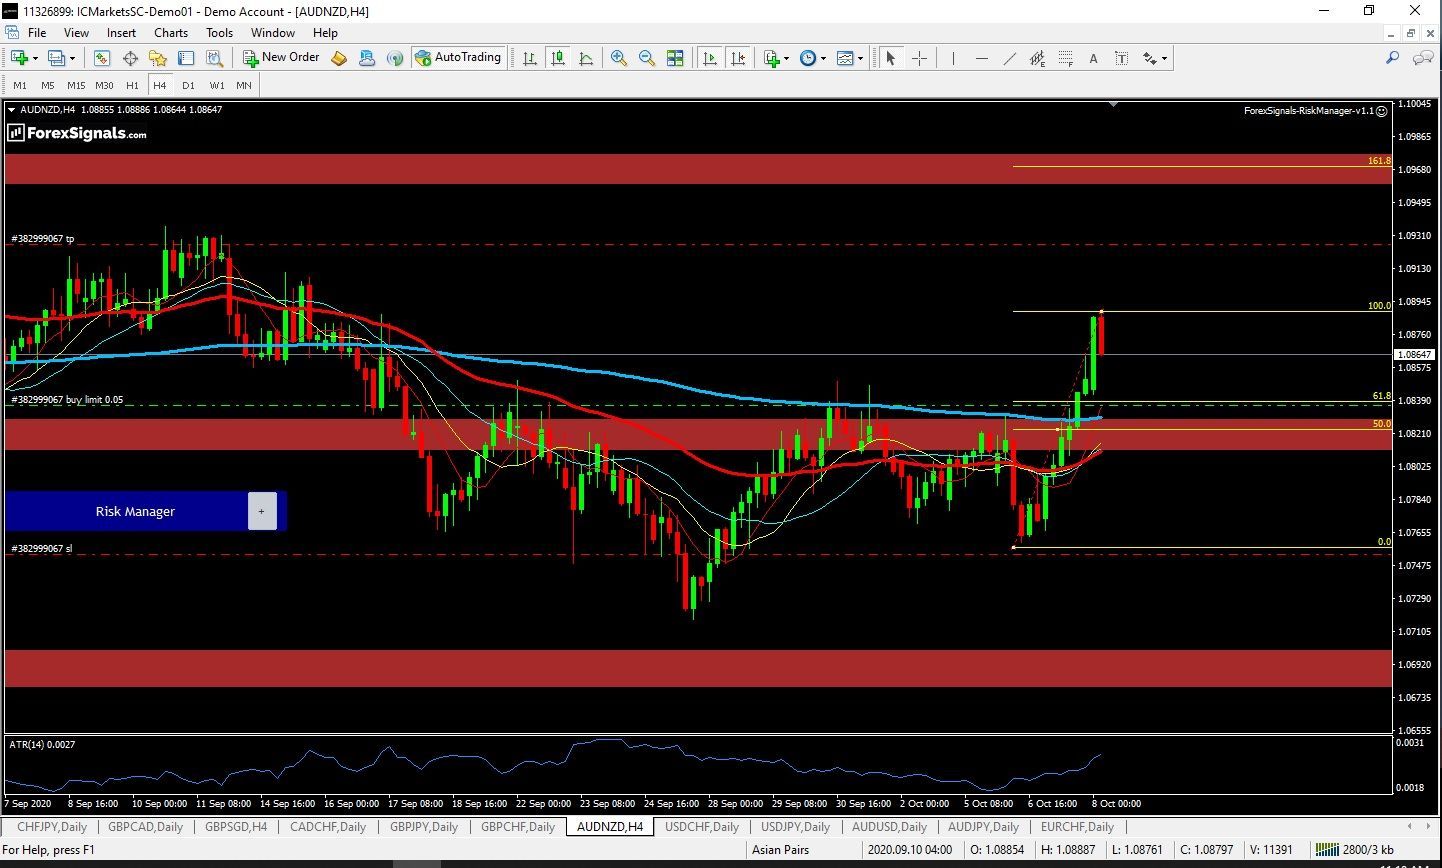Toggle chart shift
The width and height of the screenshot is (1442, 868).
(738, 58)
